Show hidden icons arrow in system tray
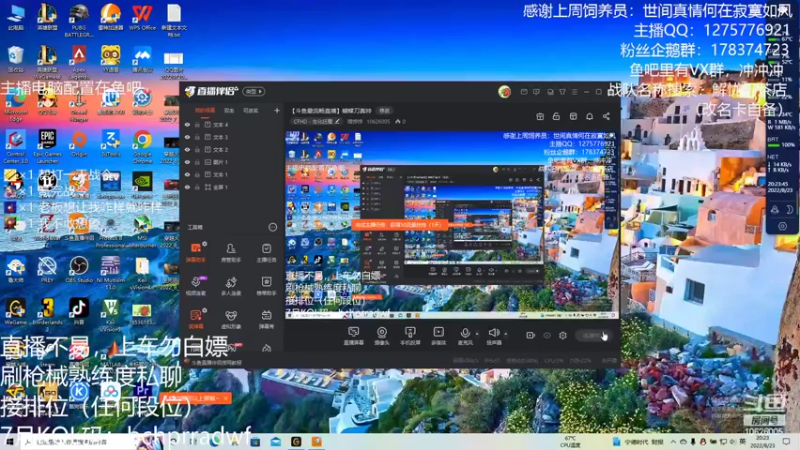Screen dimensions: 800x450 pyautogui.click(x=672, y=442)
